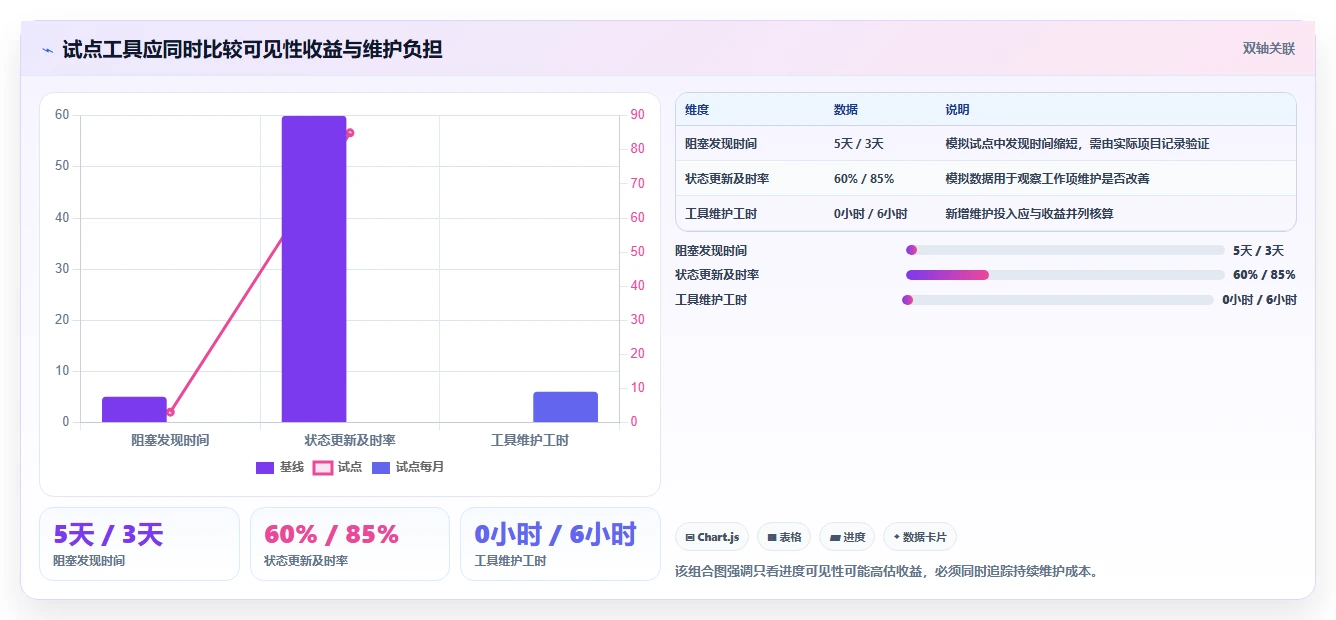Click the 状态更新及时率 progress bar
1336x620 pixels.
(x=1065, y=275)
